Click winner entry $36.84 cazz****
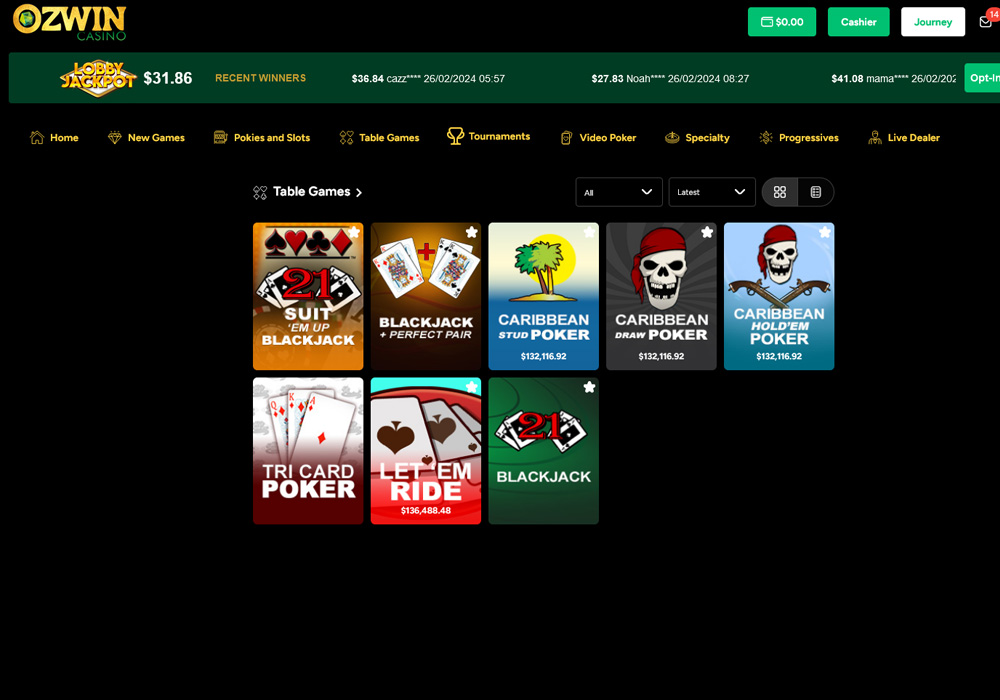Viewport: 1000px width, 700px height. tap(428, 79)
